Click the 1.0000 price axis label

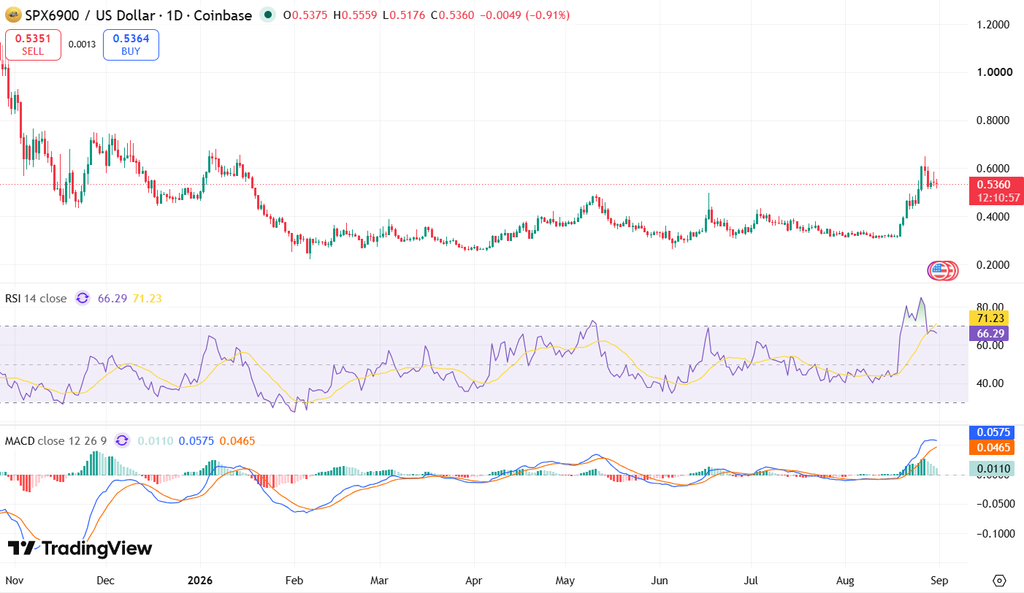[x=995, y=72]
